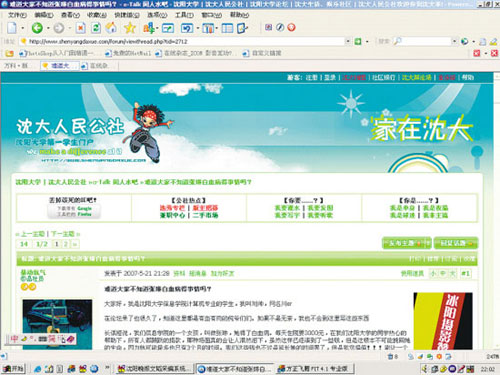Expand the address bar URL history dropdown
Viewport: 500px width, 375px height.
(x=348, y=41)
